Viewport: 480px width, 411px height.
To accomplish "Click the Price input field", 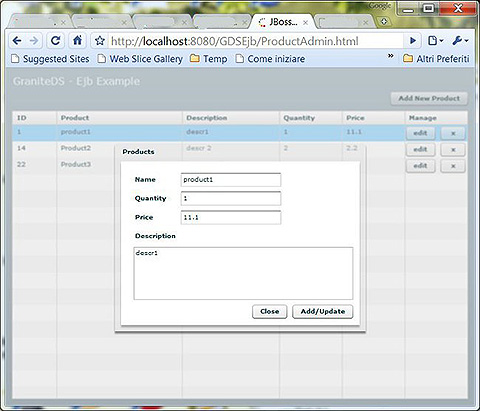I will [x=231, y=217].
